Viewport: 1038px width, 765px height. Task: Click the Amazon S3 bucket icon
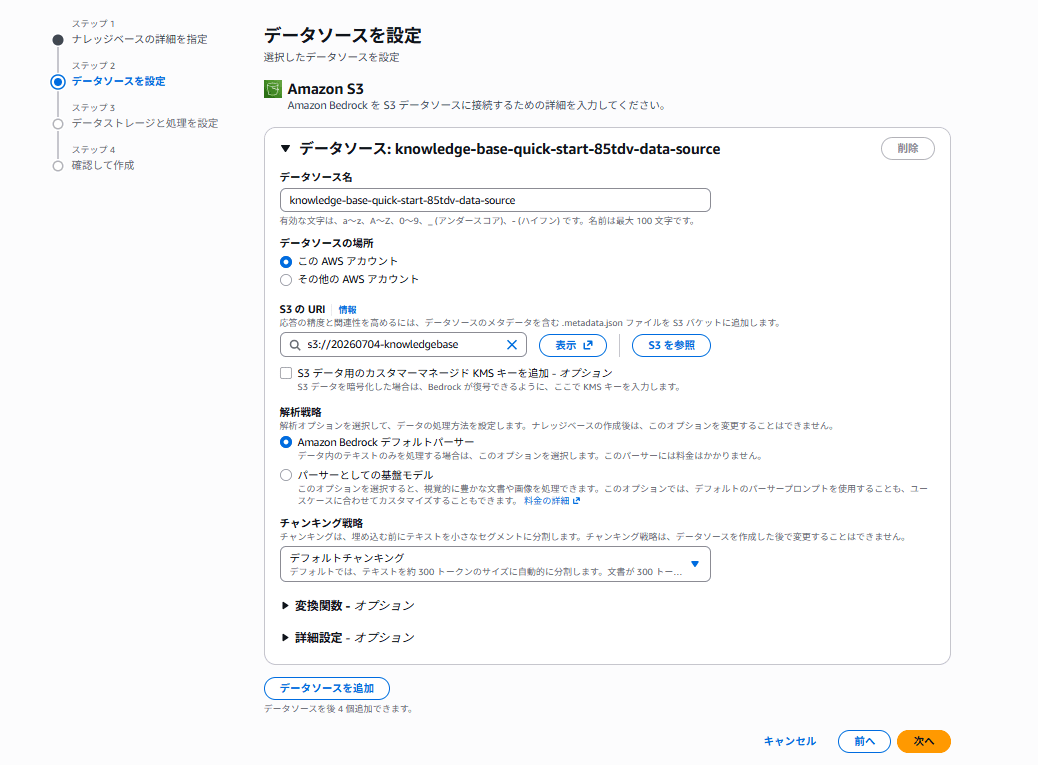[x=273, y=89]
